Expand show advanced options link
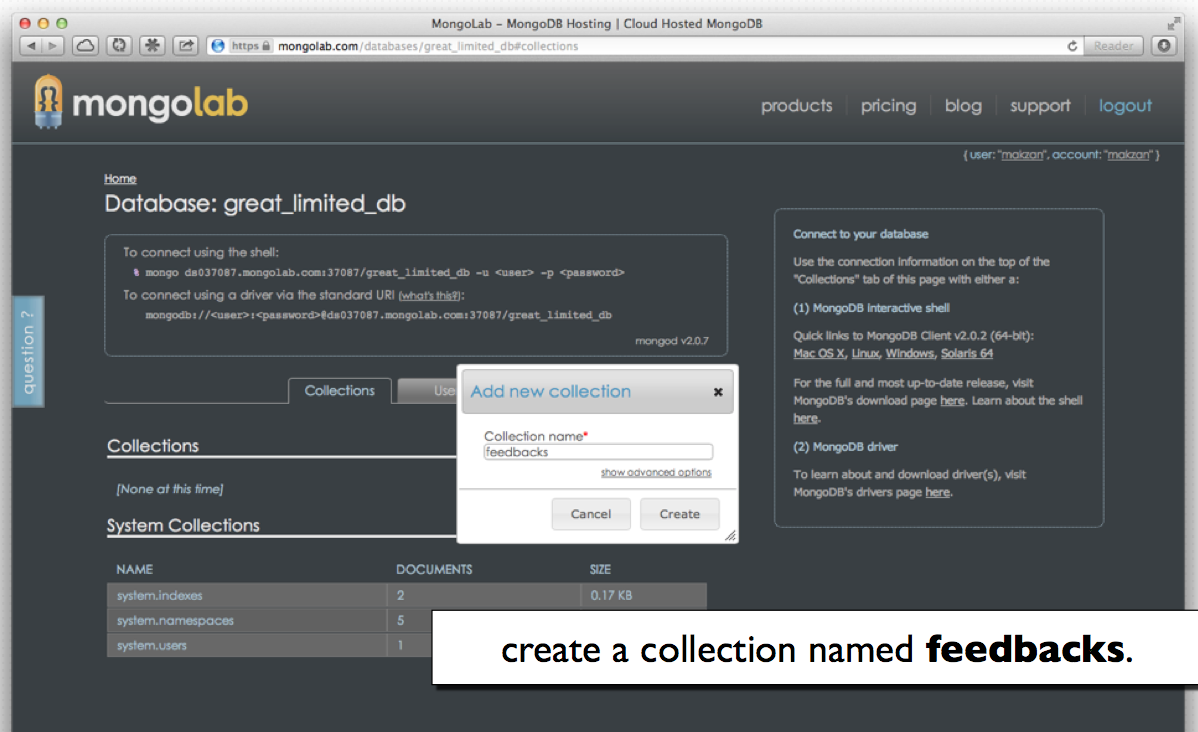This screenshot has height=732, width=1198. pyautogui.click(x=656, y=473)
